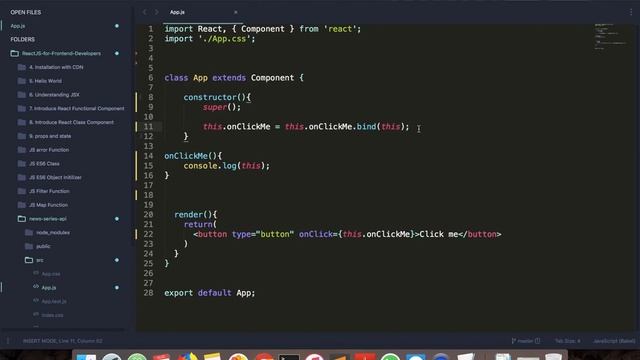Open App.css in the src folder
This screenshot has height=360, width=640.
tap(51, 274)
